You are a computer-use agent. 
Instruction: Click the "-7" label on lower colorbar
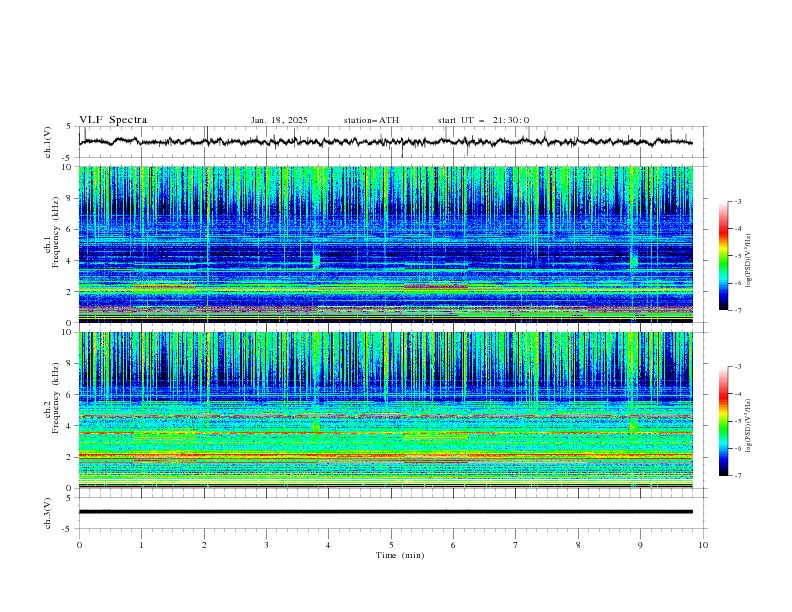pyautogui.click(x=737, y=475)
